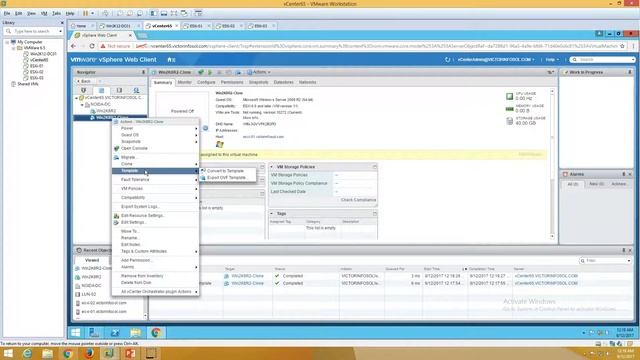Choose Export OVF Template in submenu

point(226,178)
